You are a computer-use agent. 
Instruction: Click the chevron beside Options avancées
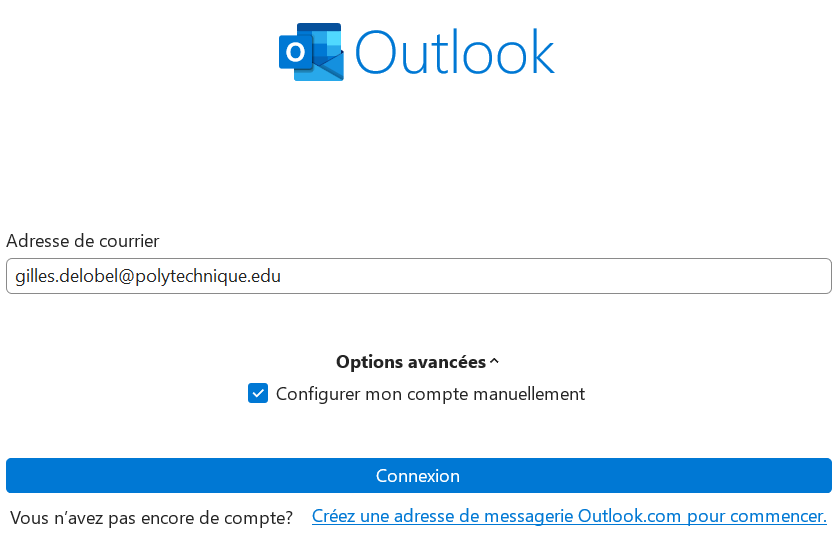[x=494, y=362]
